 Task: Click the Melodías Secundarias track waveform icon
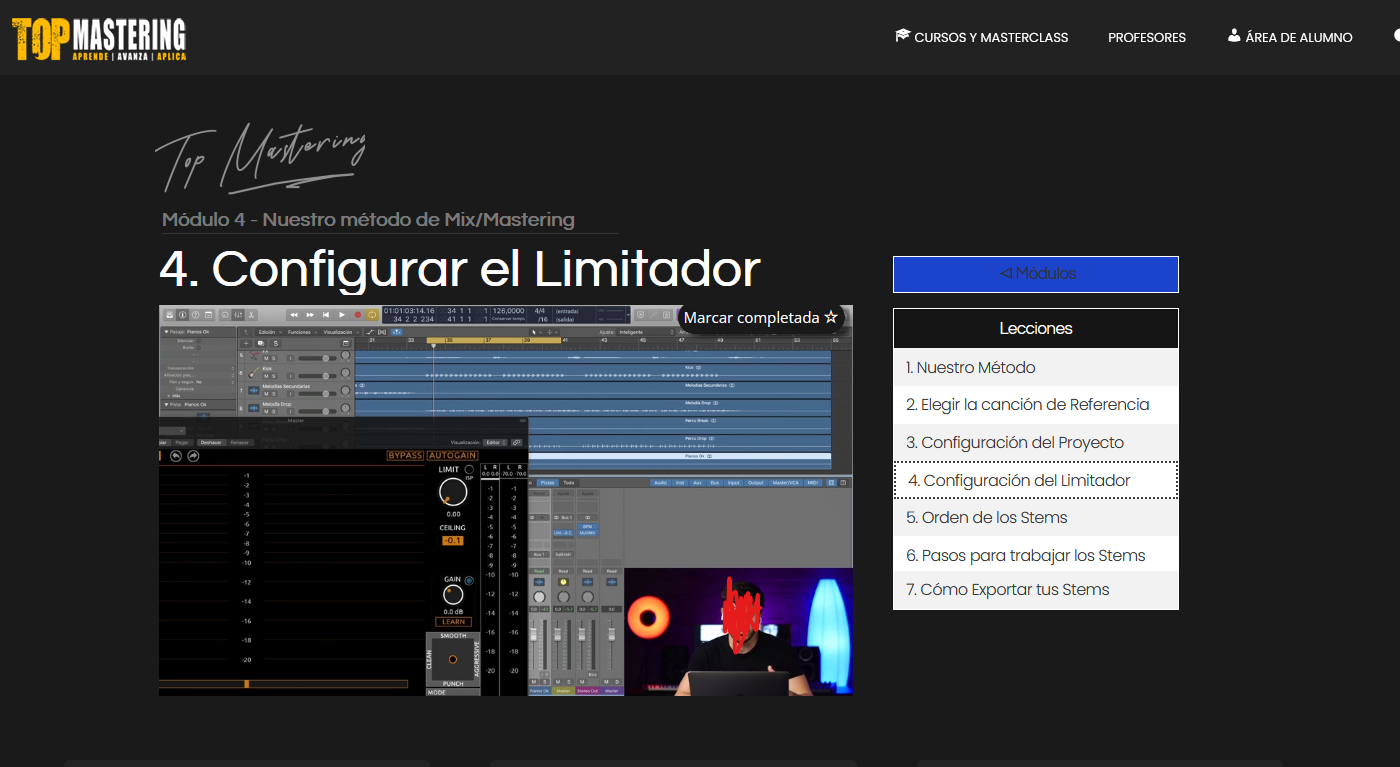[253, 391]
